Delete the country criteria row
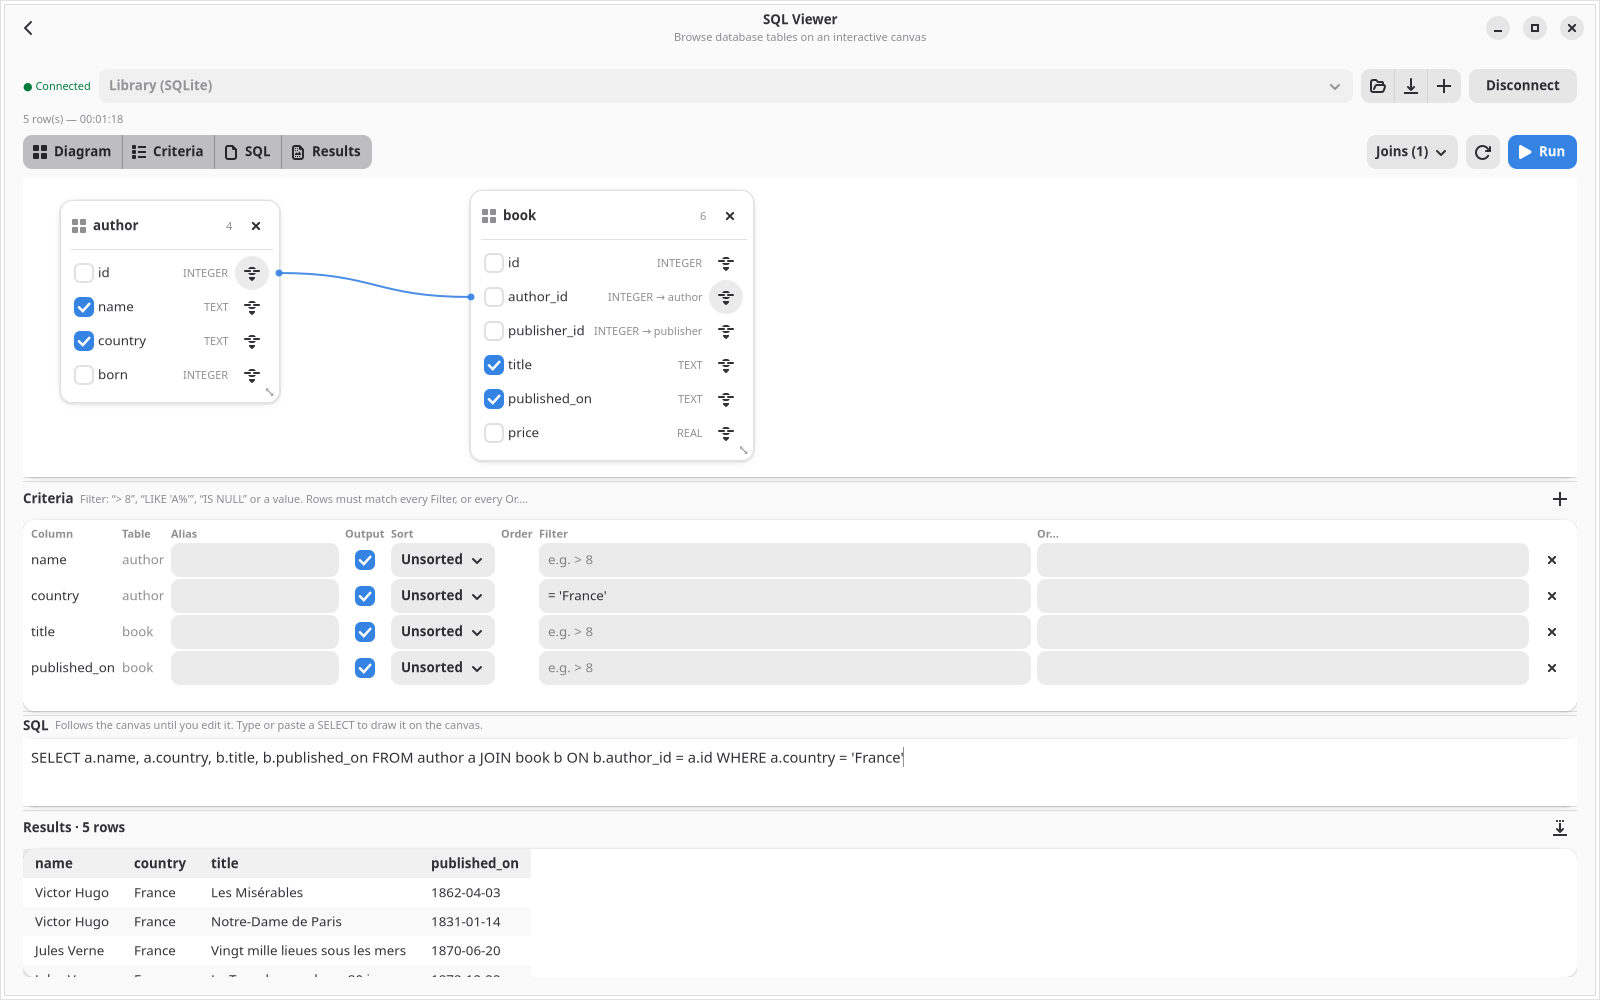The height and width of the screenshot is (1000, 1600). point(1552,596)
